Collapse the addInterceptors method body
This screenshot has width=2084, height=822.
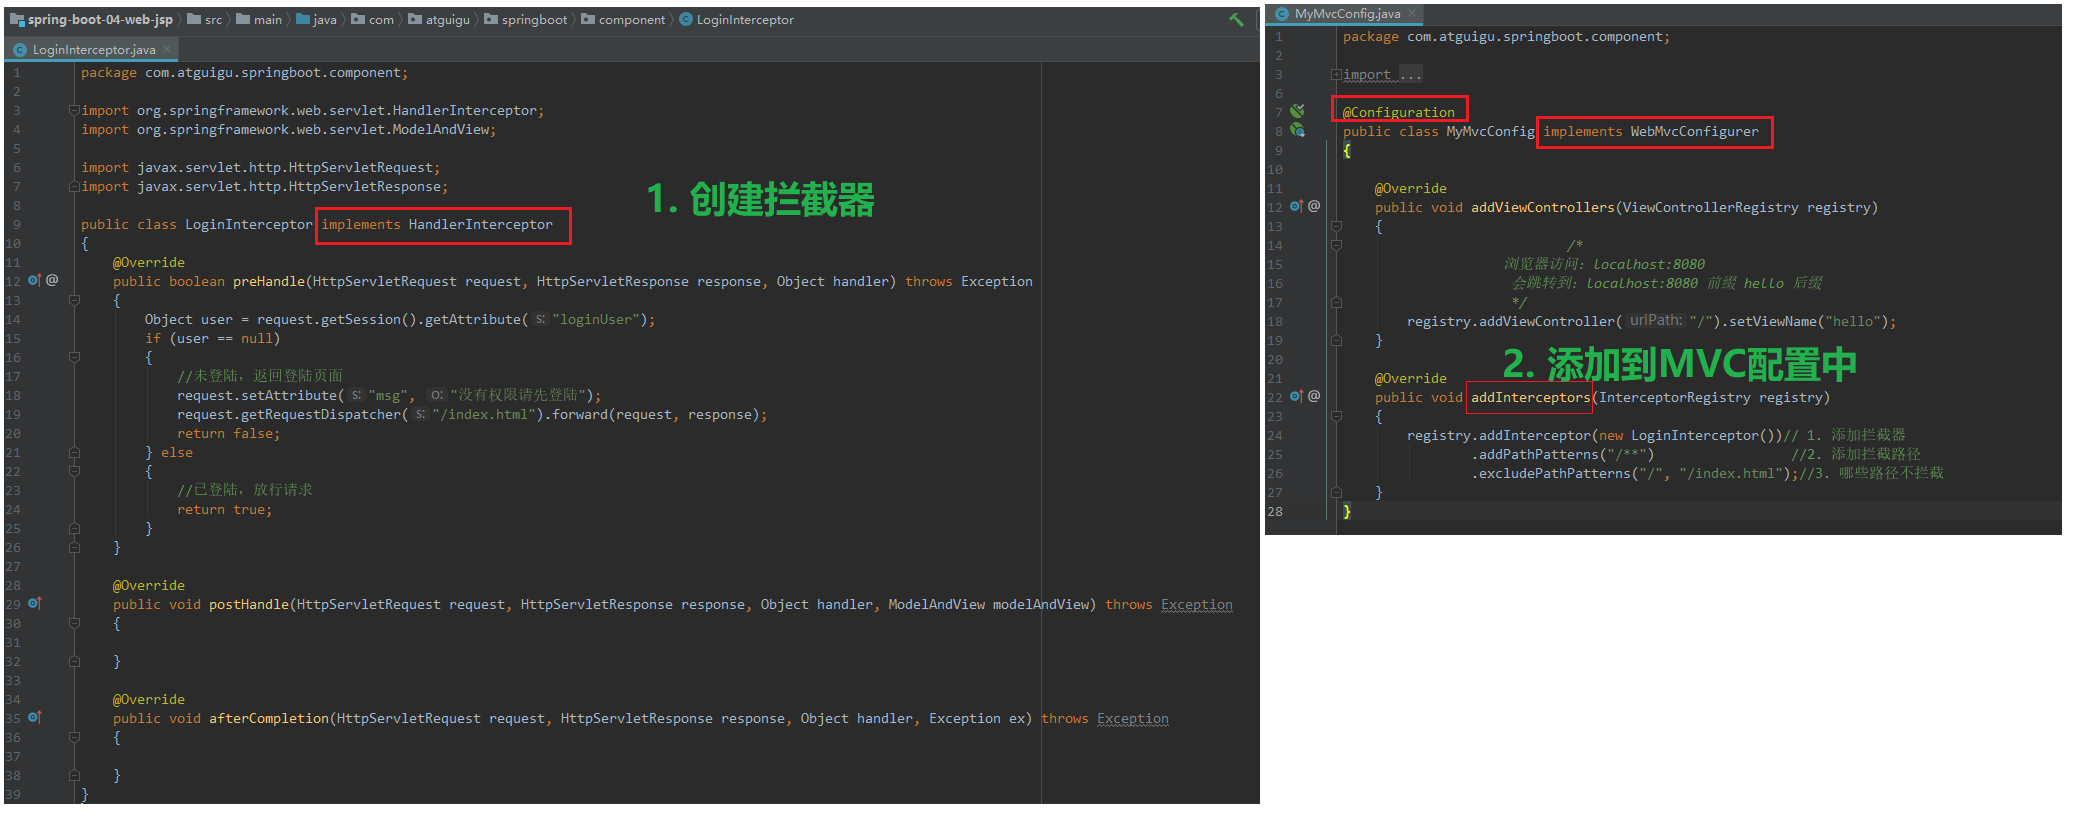(1336, 416)
